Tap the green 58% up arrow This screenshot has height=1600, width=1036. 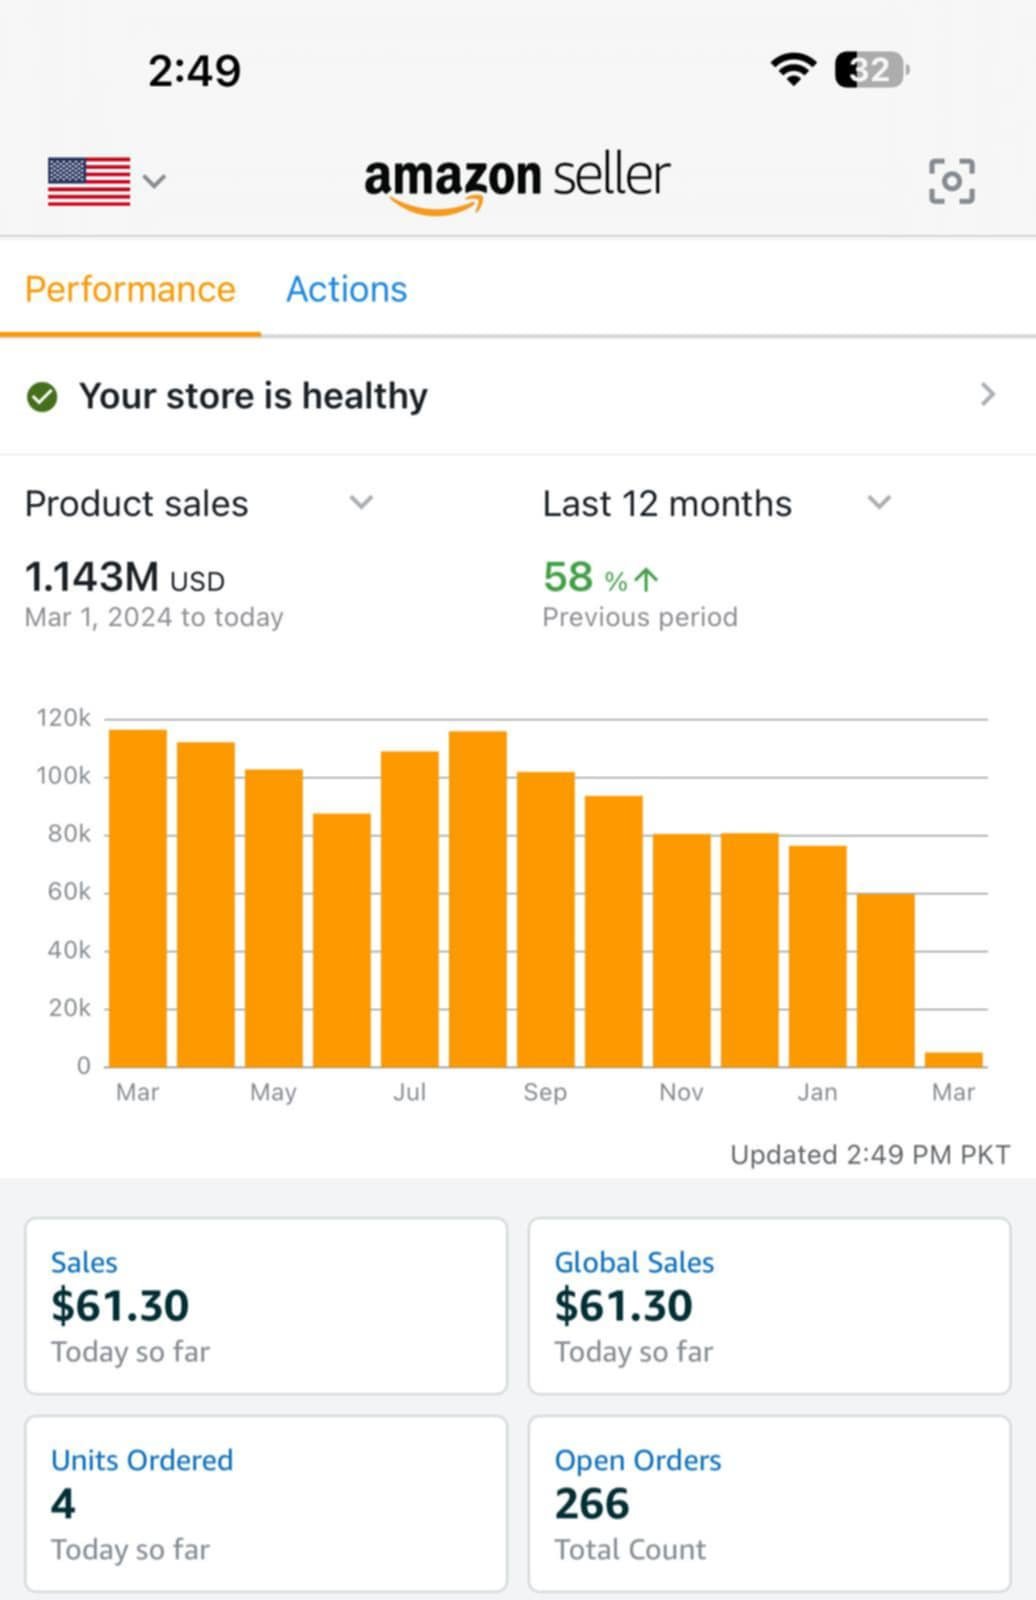tap(646, 579)
